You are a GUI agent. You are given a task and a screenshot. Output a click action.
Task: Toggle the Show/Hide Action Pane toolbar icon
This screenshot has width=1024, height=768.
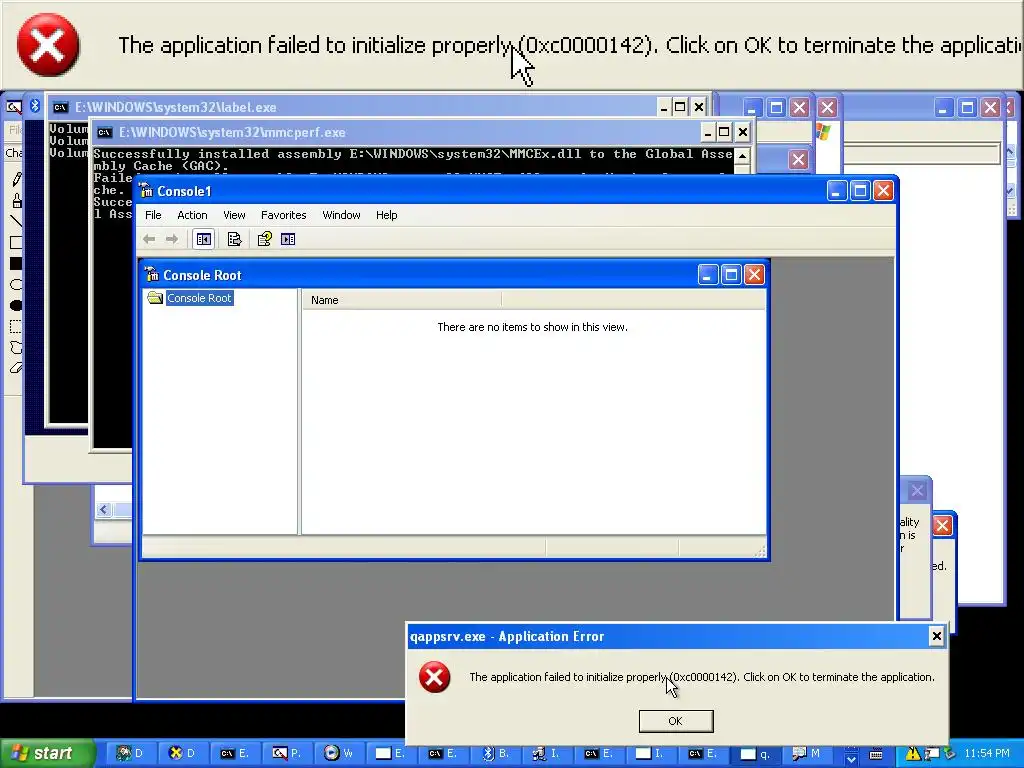[288, 239]
